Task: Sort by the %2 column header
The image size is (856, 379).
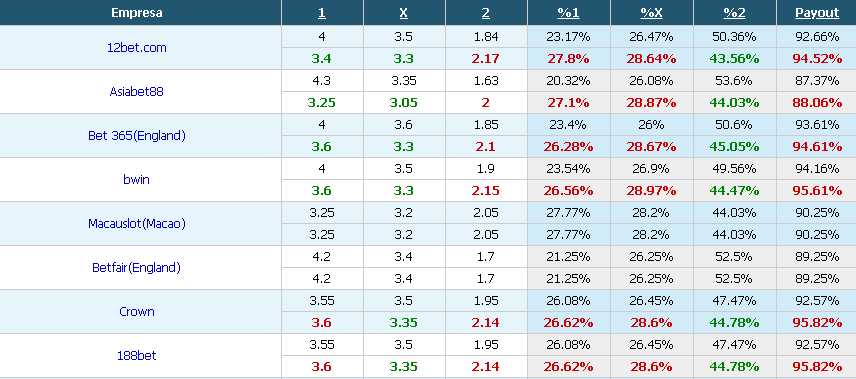Action: pyautogui.click(x=734, y=13)
